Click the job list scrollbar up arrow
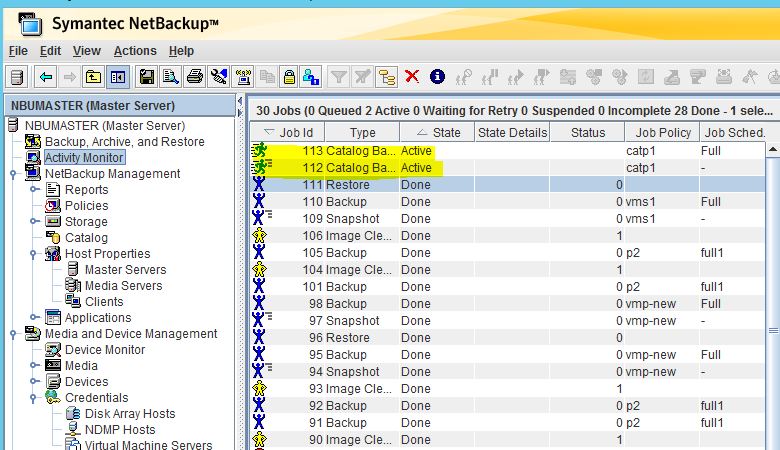 (773, 149)
